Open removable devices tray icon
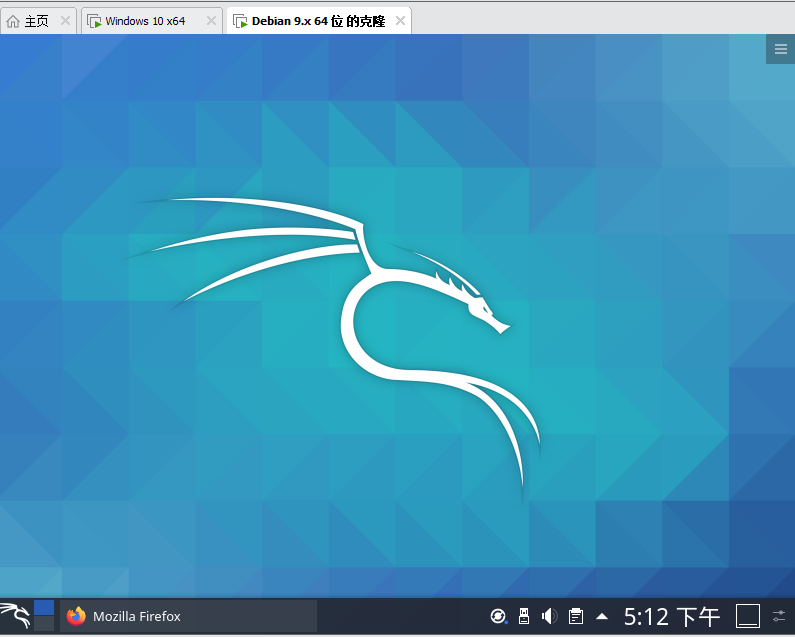The width and height of the screenshot is (795, 637). 524,616
